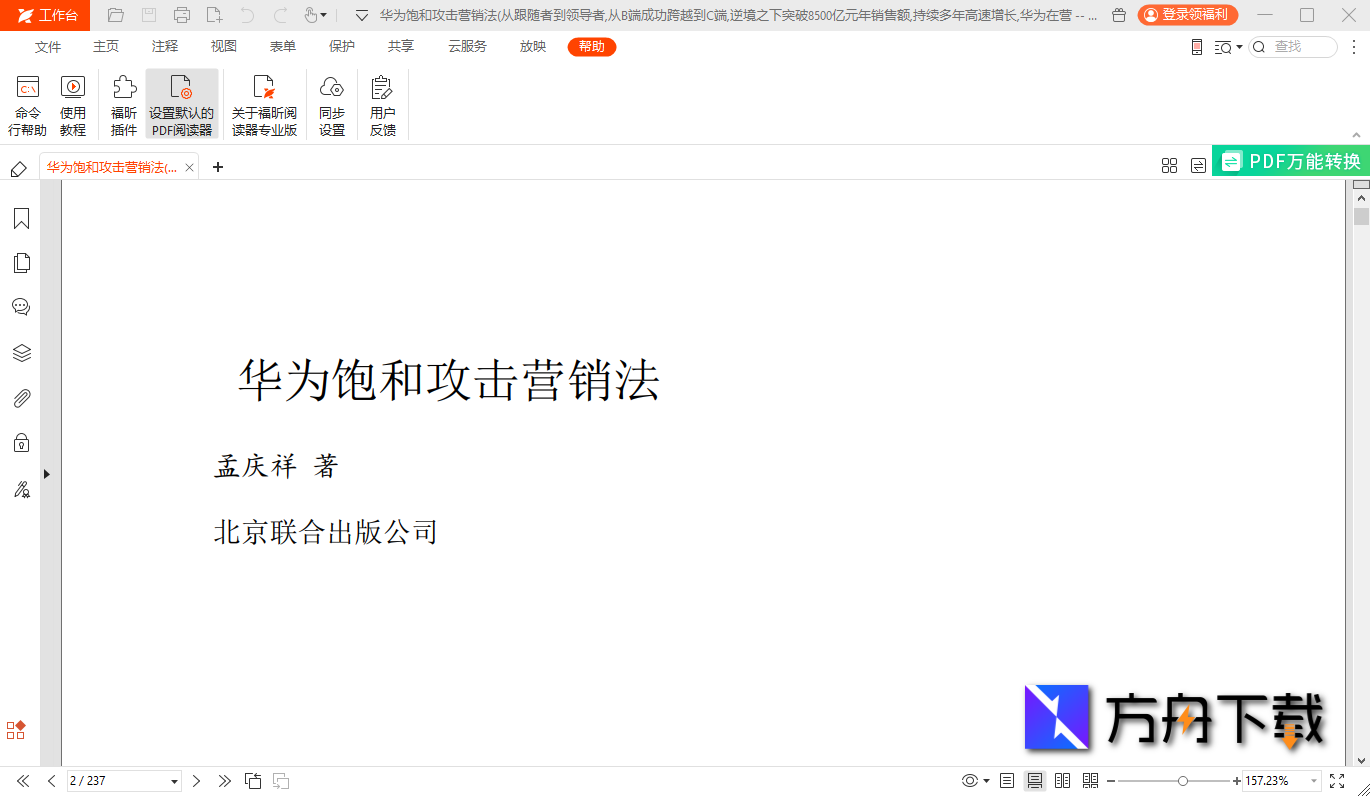Enable continuous page view mode
The width and height of the screenshot is (1370, 796).
point(1035,781)
